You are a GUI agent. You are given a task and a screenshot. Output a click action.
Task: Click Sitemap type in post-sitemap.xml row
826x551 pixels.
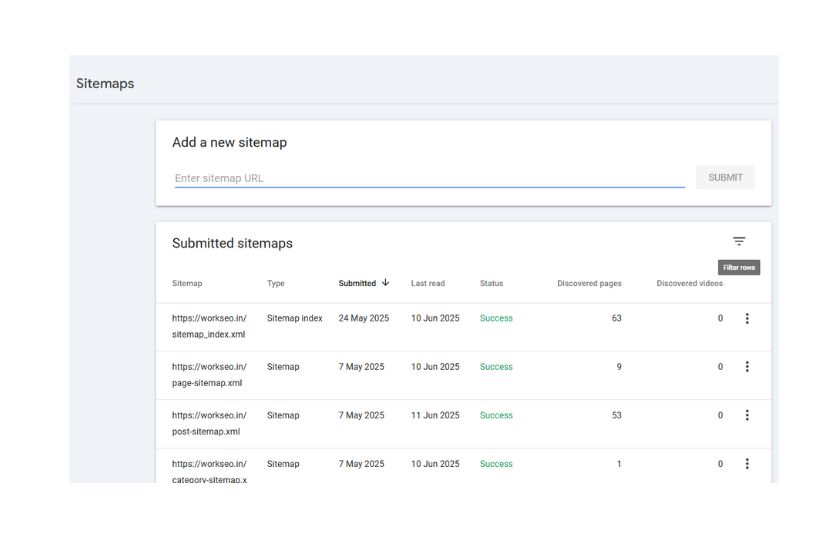tap(283, 415)
